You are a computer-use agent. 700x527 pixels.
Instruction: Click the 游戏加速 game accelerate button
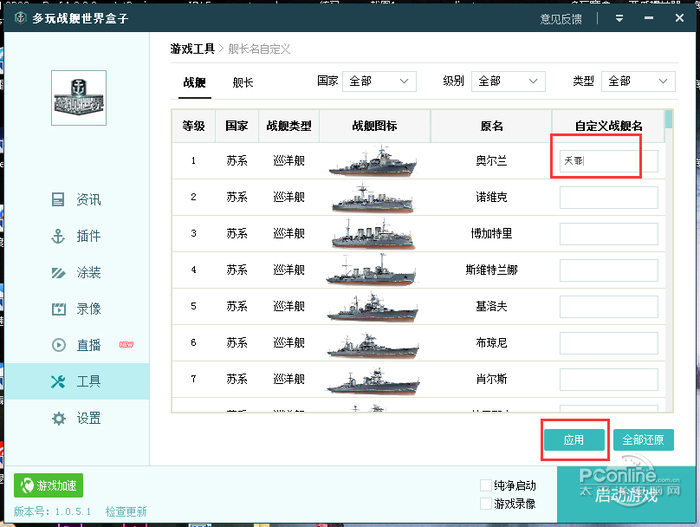tap(48, 486)
